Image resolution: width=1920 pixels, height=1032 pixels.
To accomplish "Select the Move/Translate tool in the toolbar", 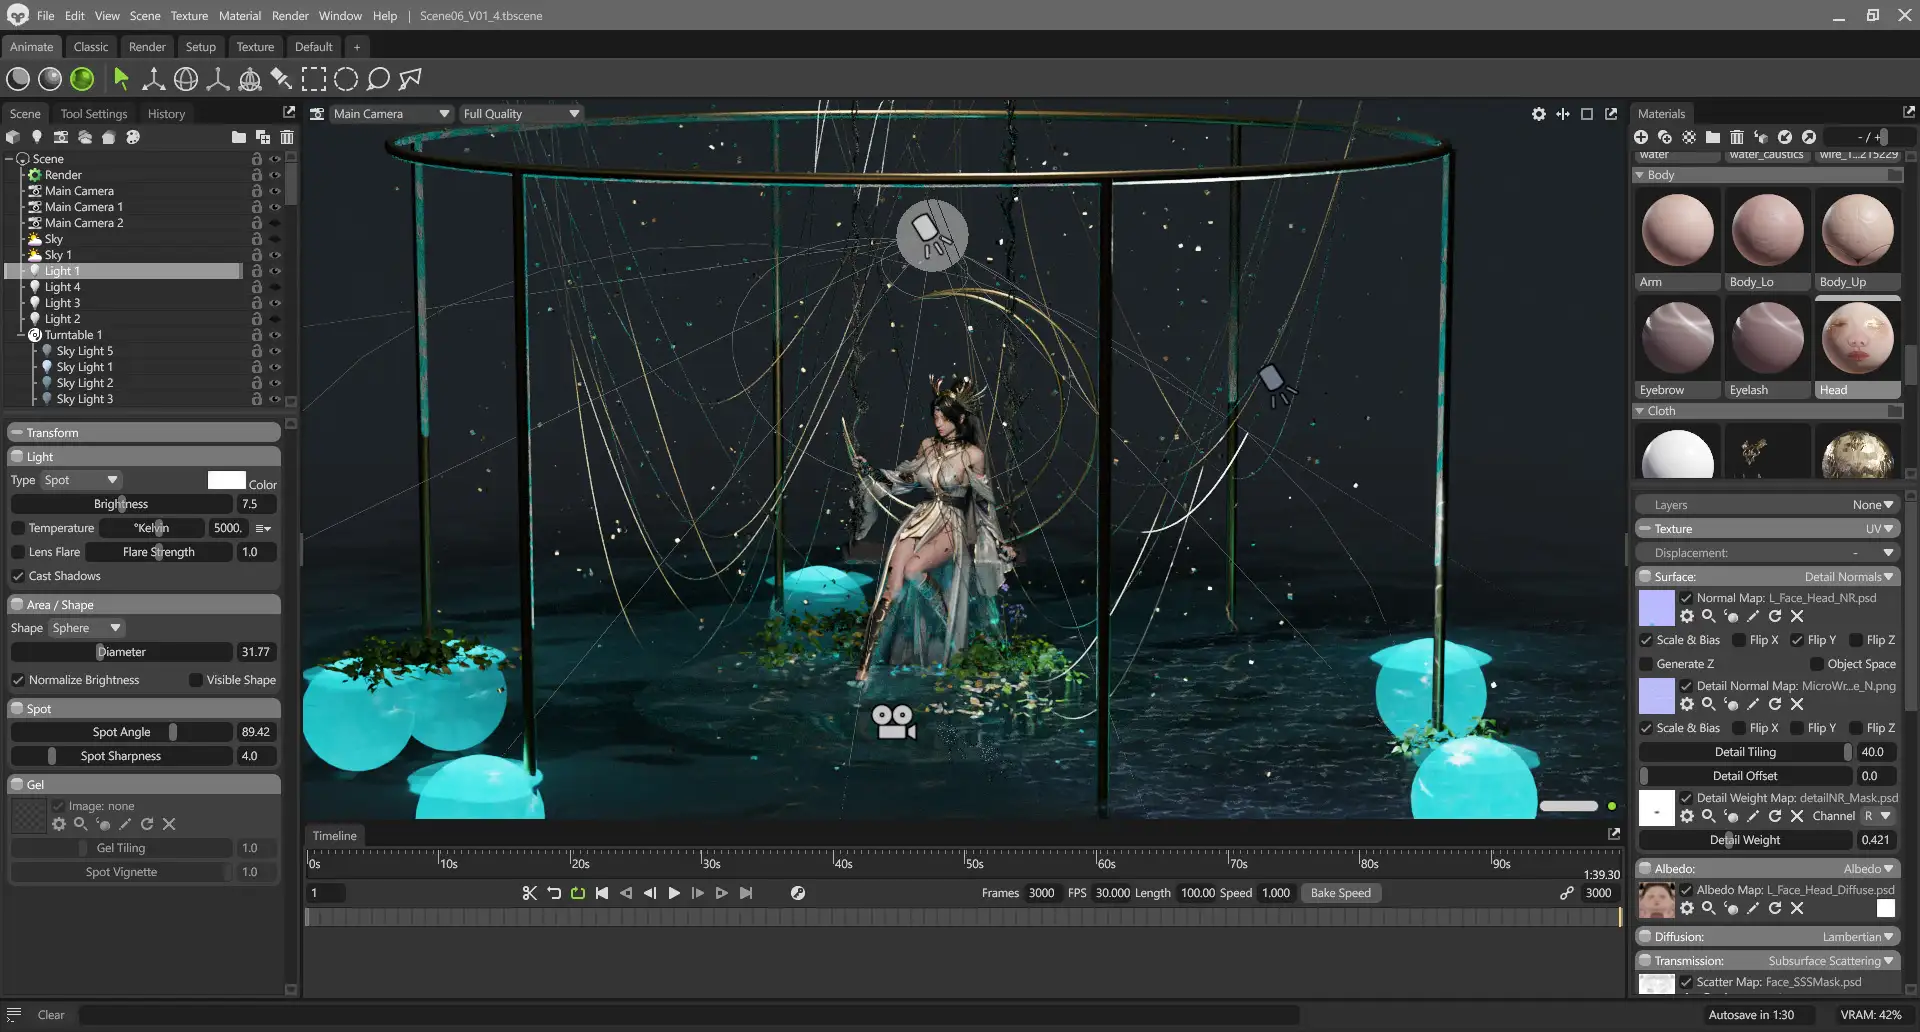I will coord(154,78).
